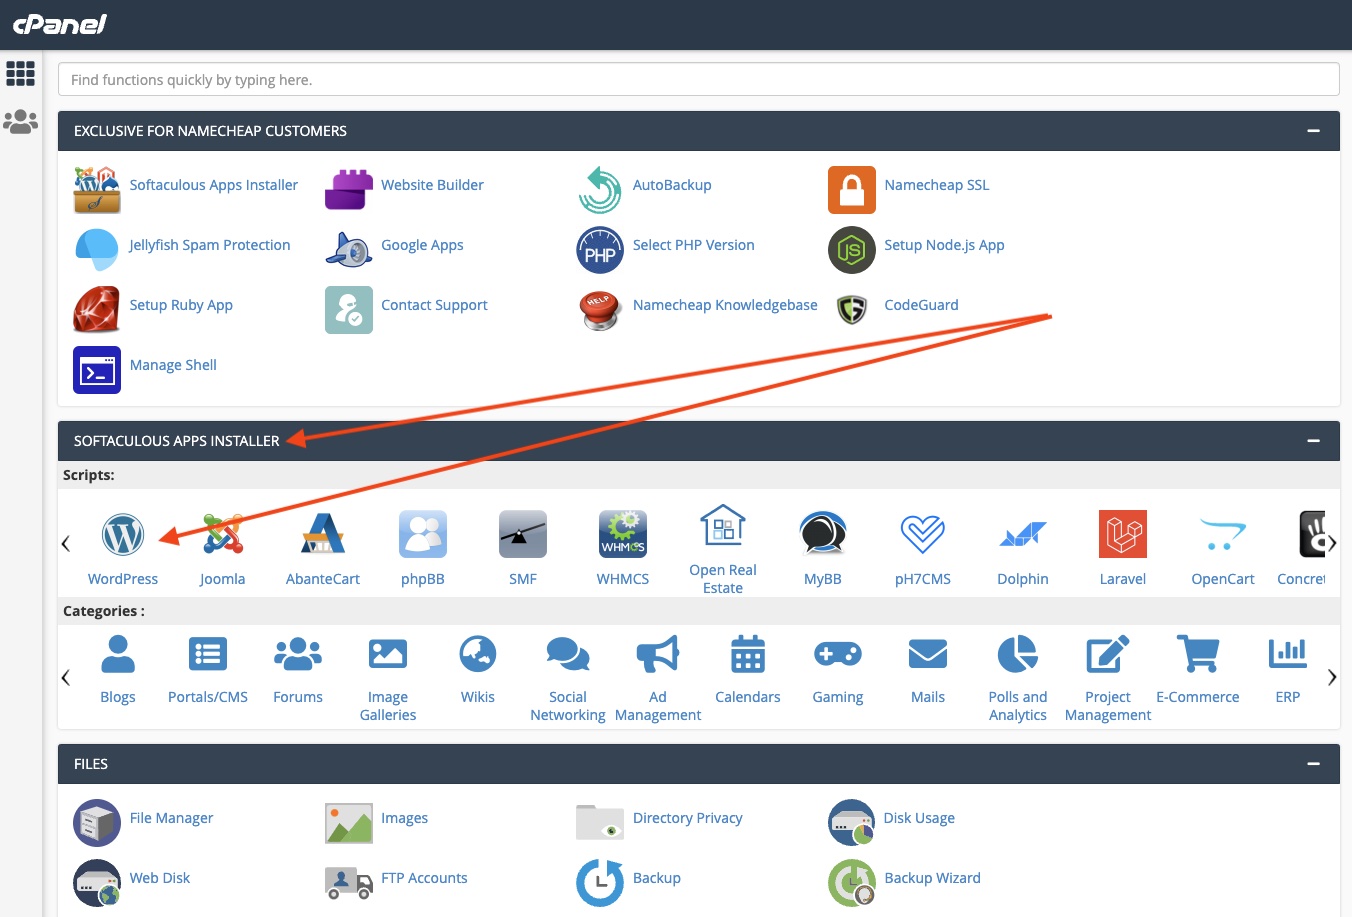Select the Joomla script icon

pyautogui.click(x=223, y=534)
